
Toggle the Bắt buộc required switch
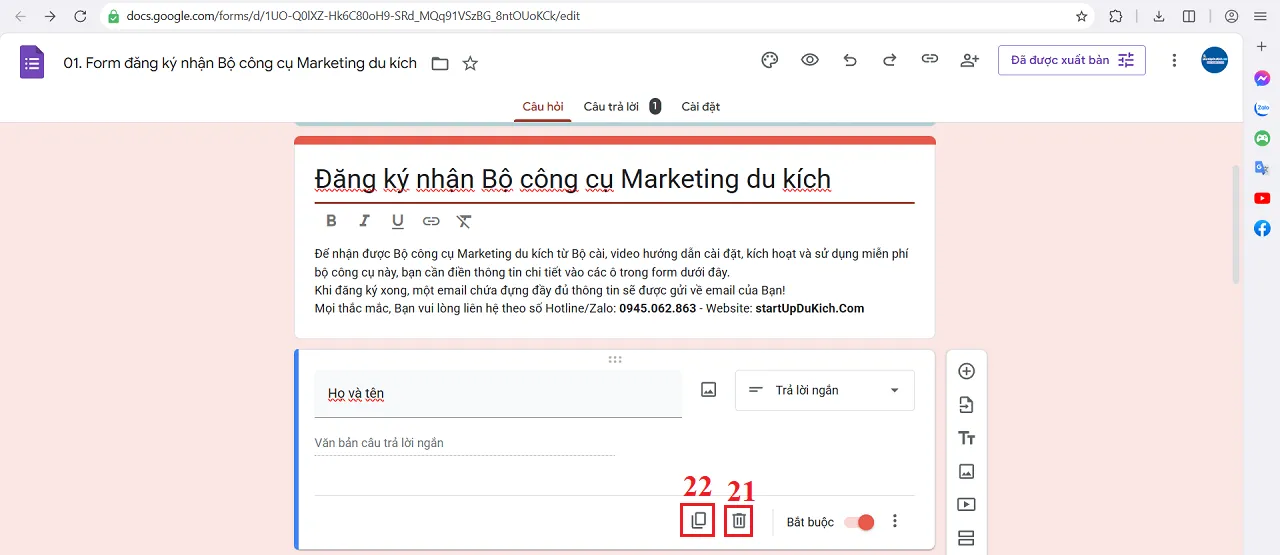[859, 522]
